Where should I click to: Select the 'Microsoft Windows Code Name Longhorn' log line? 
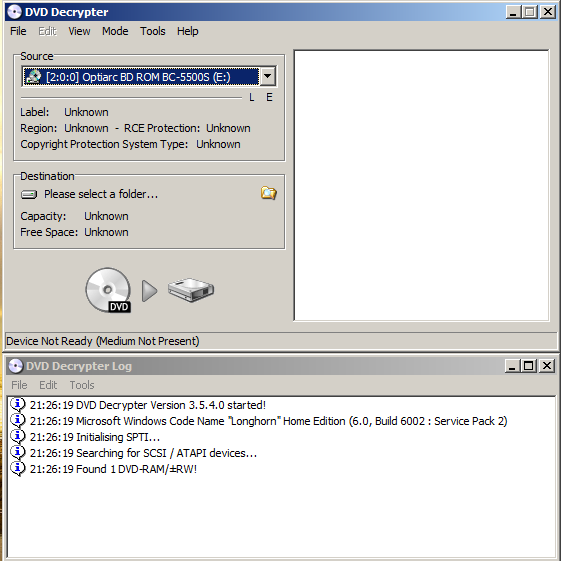(268, 421)
